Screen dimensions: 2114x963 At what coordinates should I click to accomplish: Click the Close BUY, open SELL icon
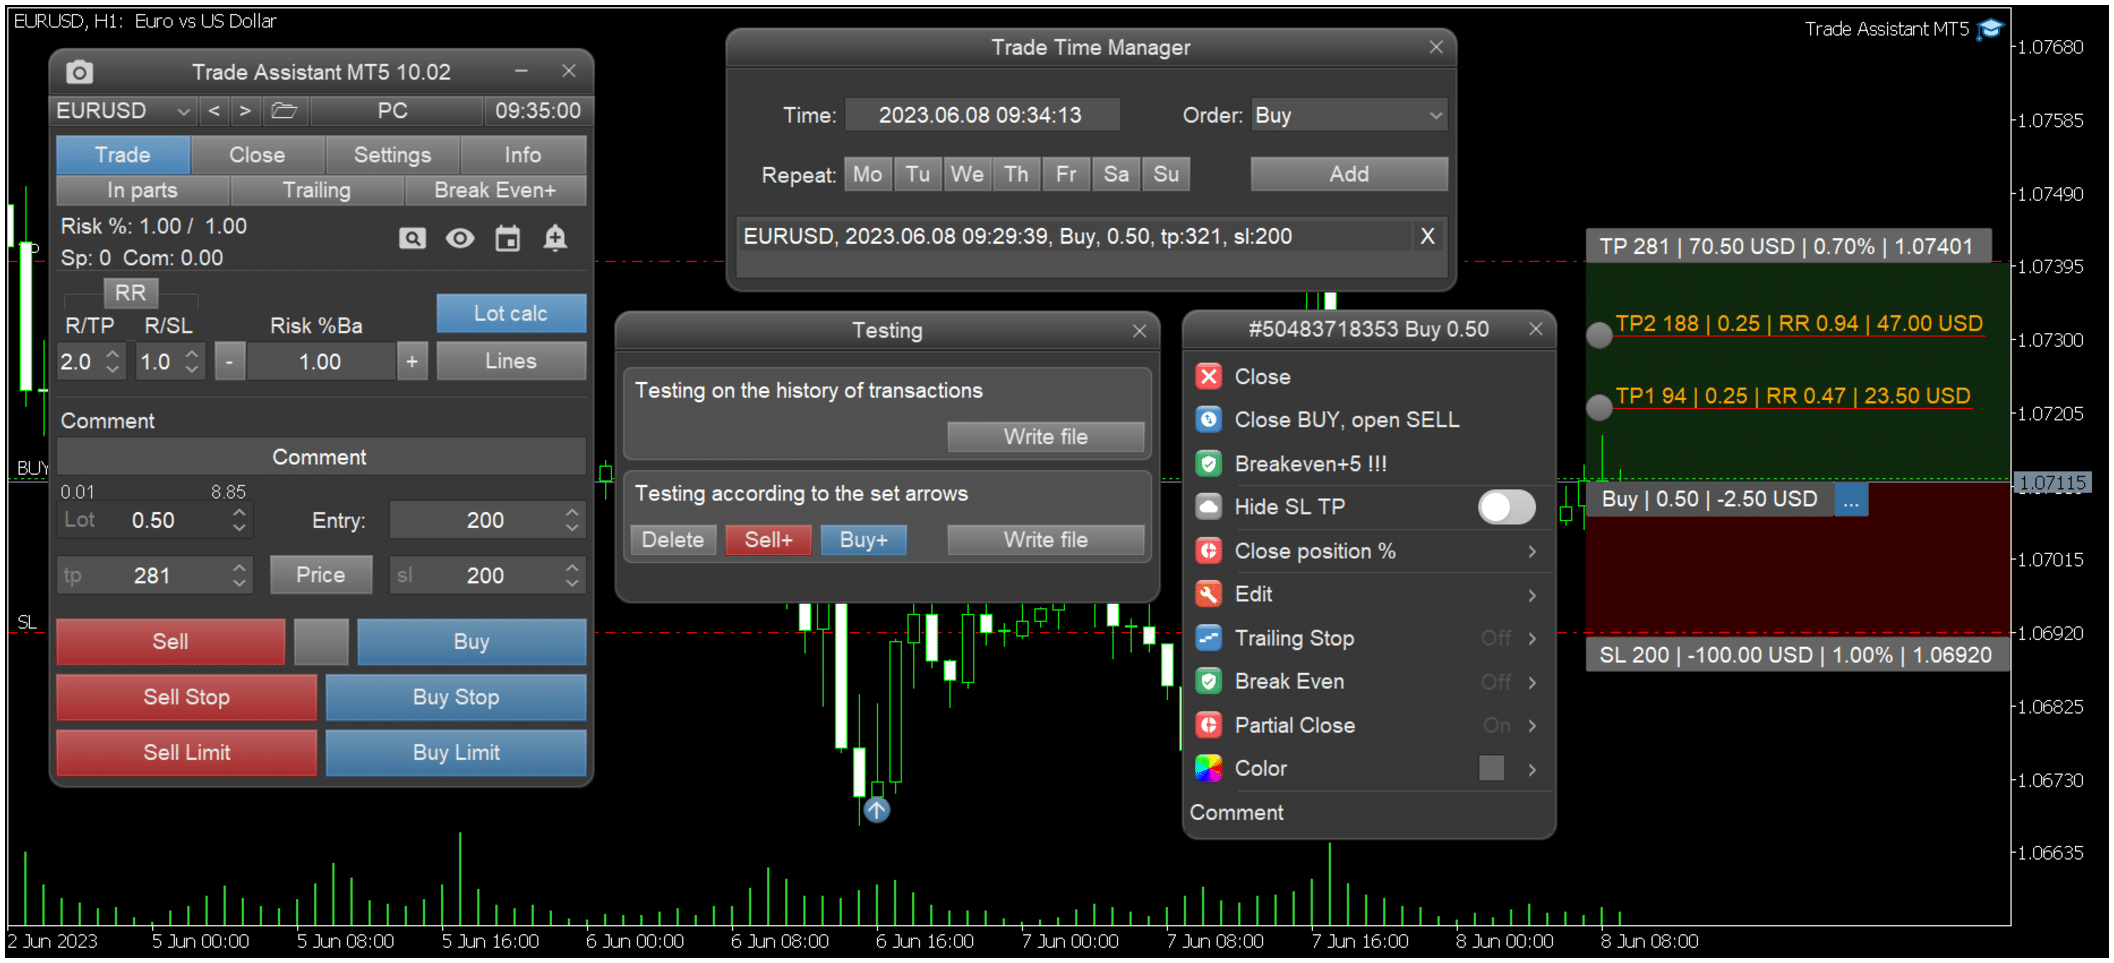click(1209, 420)
